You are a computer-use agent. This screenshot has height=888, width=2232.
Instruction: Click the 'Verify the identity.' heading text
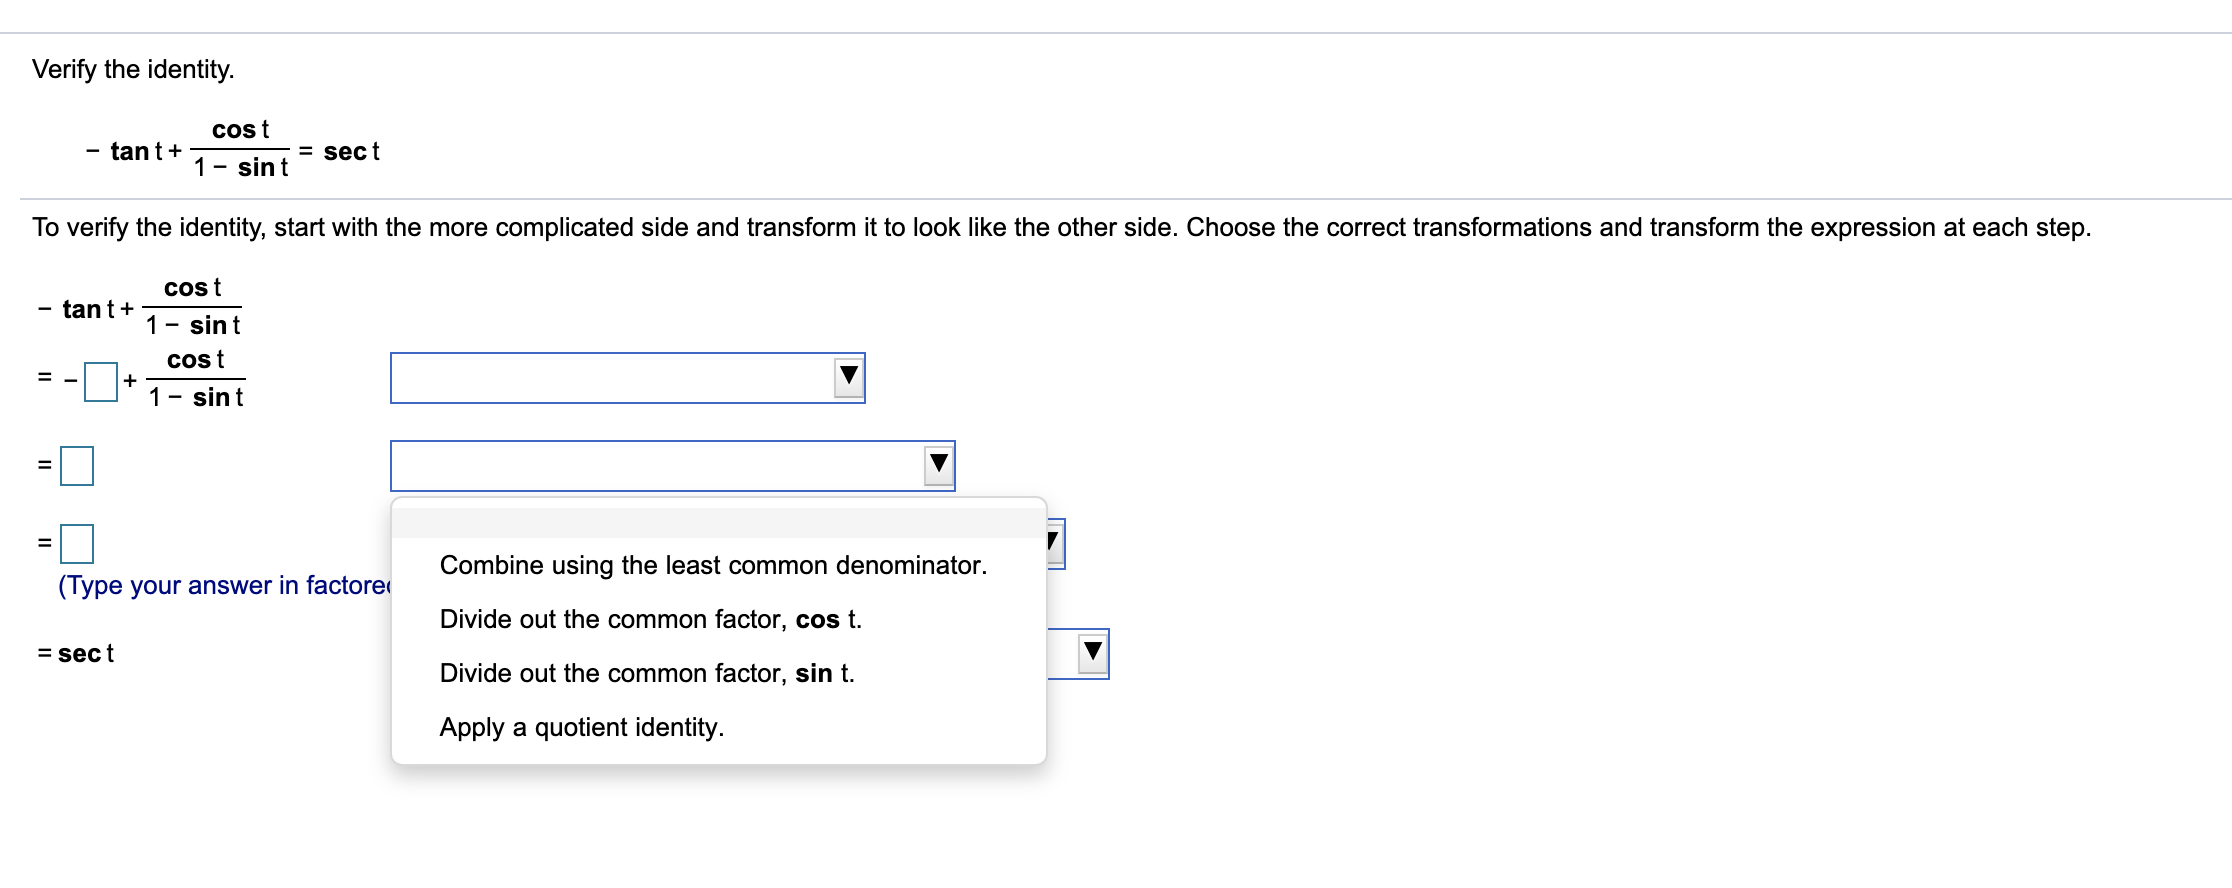point(133,69)
